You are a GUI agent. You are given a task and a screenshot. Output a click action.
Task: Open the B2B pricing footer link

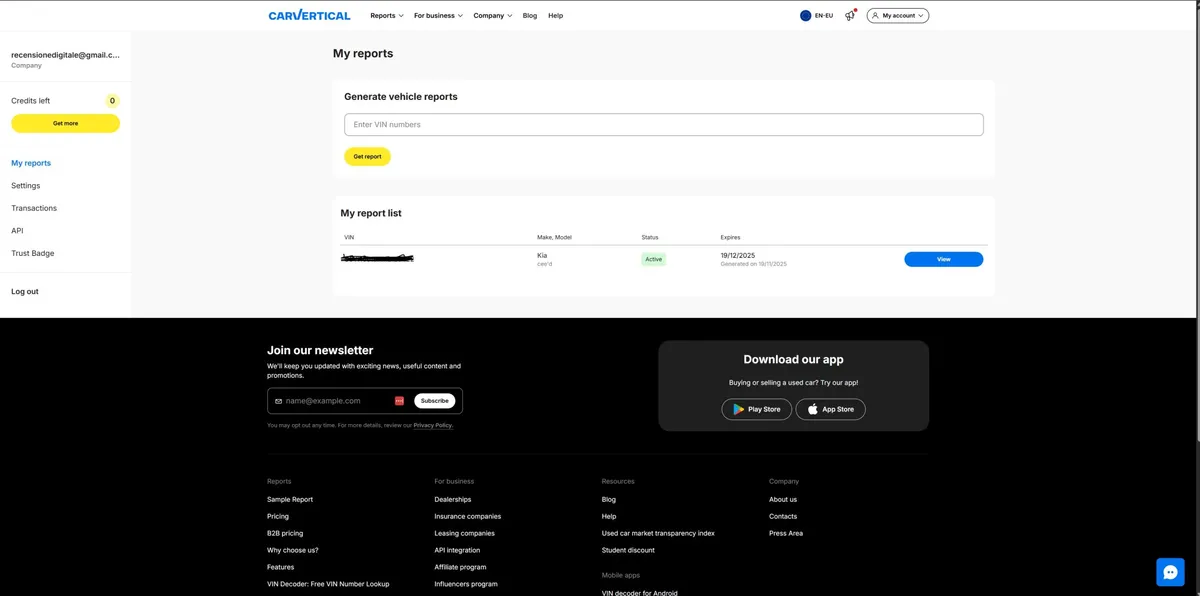point(285,534)
